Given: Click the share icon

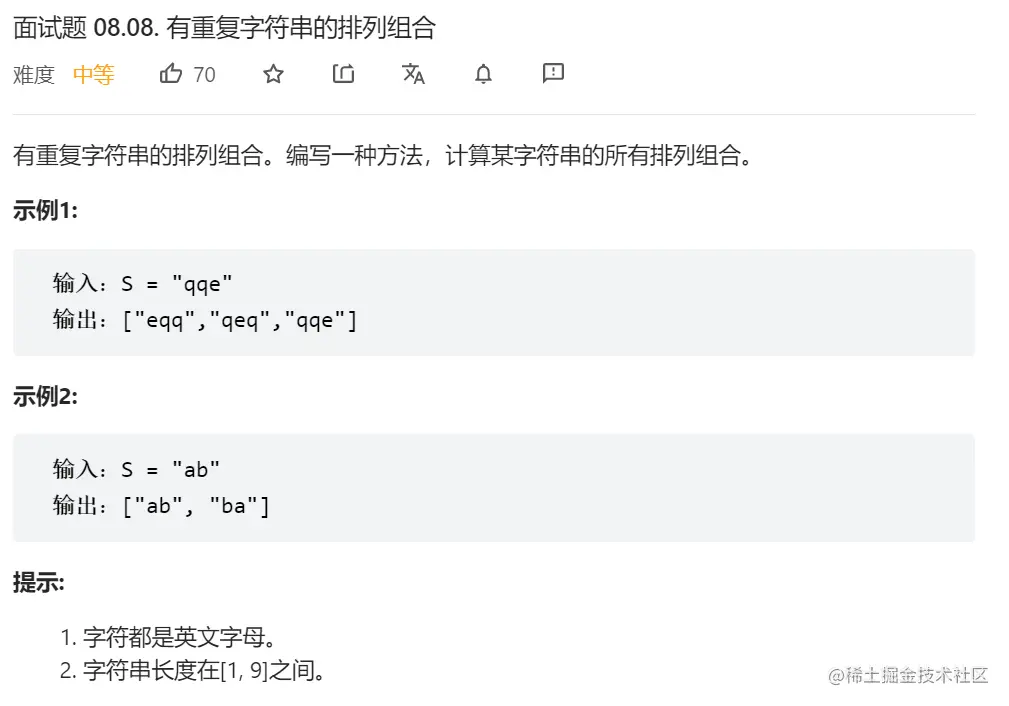Looking at the screenshot, I should [344, 74].
